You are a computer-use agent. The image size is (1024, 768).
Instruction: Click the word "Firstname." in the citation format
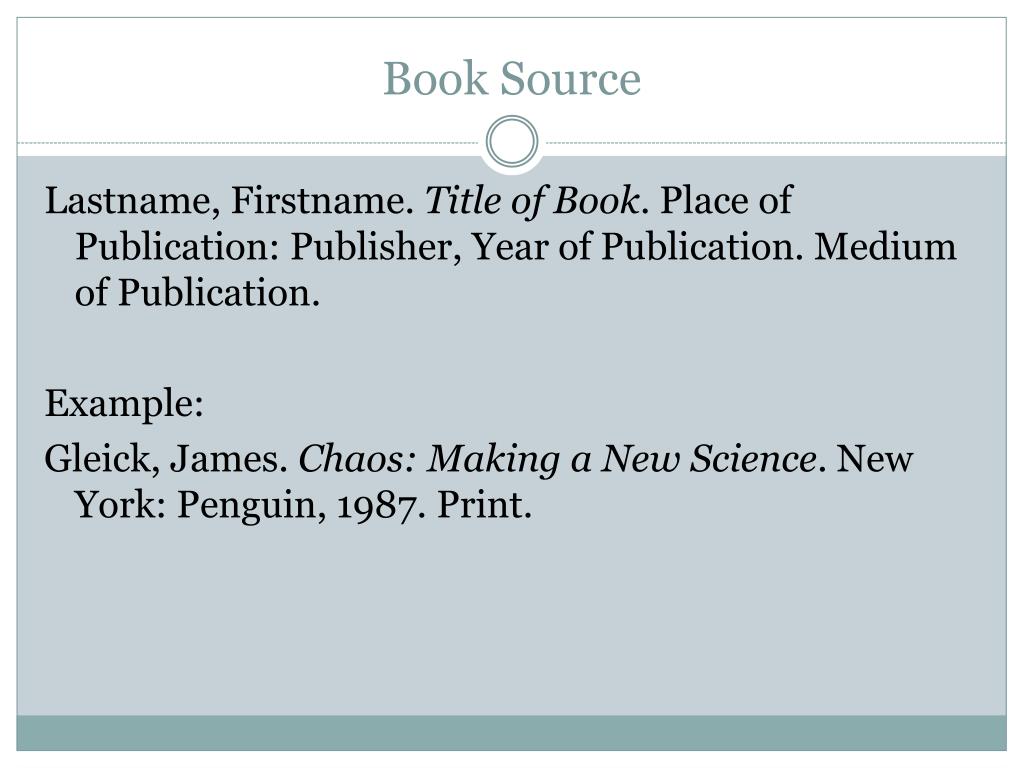(323, 200)
